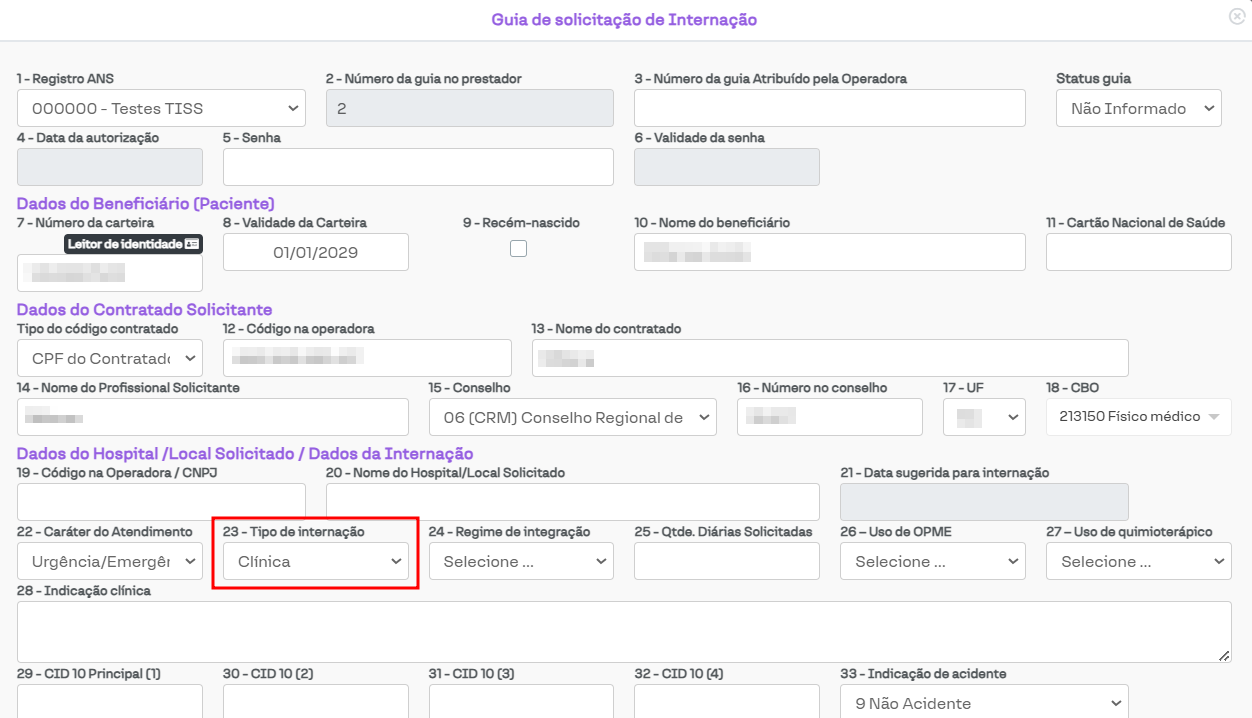The width and height of the screenshot is (1252, 718).
Task: Open the Registro ANS dropdown
Action: click(161, 108)
